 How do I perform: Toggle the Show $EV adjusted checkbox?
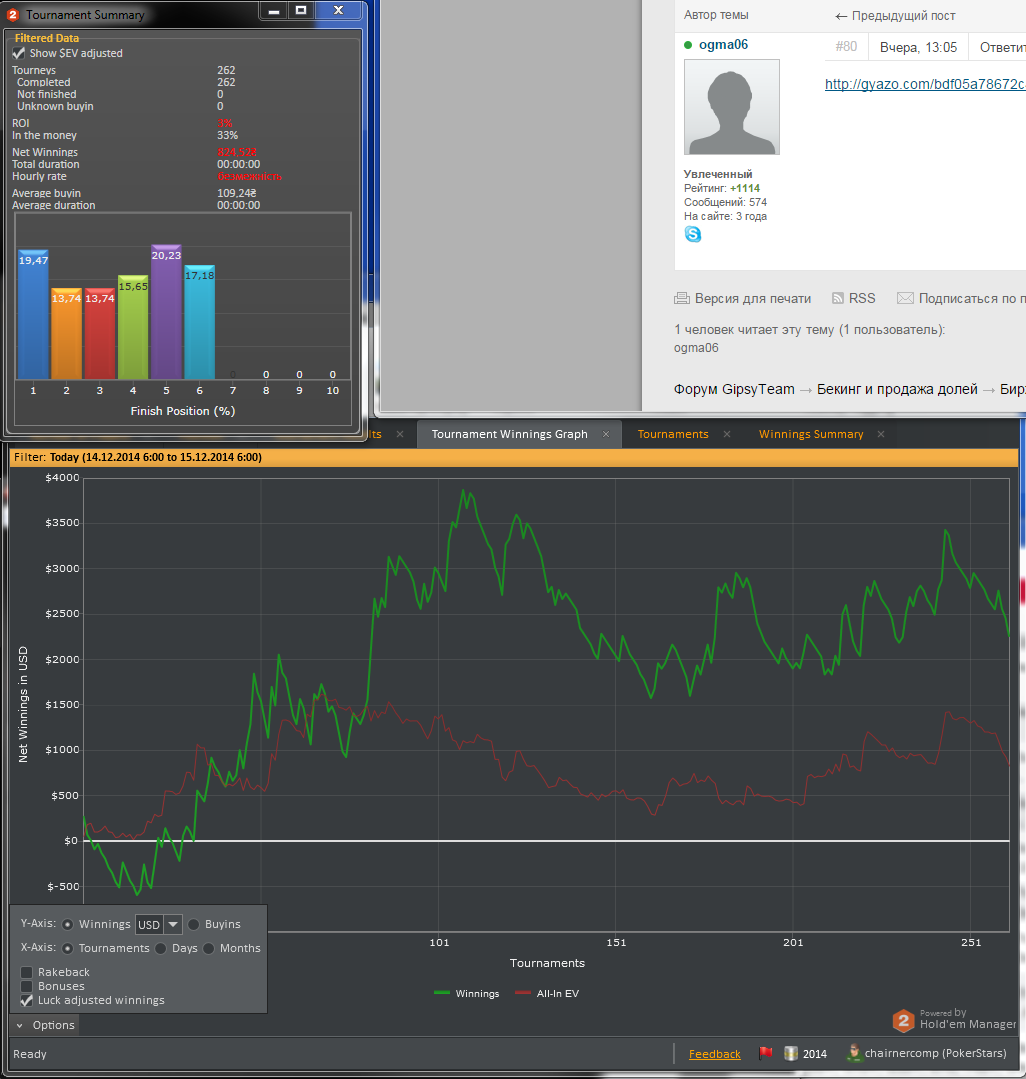tap(19, 53)
